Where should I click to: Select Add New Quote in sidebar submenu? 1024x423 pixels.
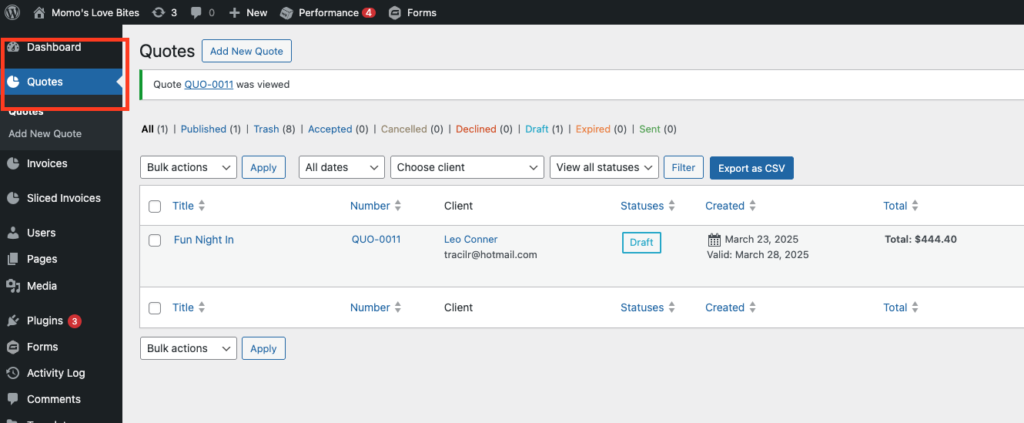45,133
